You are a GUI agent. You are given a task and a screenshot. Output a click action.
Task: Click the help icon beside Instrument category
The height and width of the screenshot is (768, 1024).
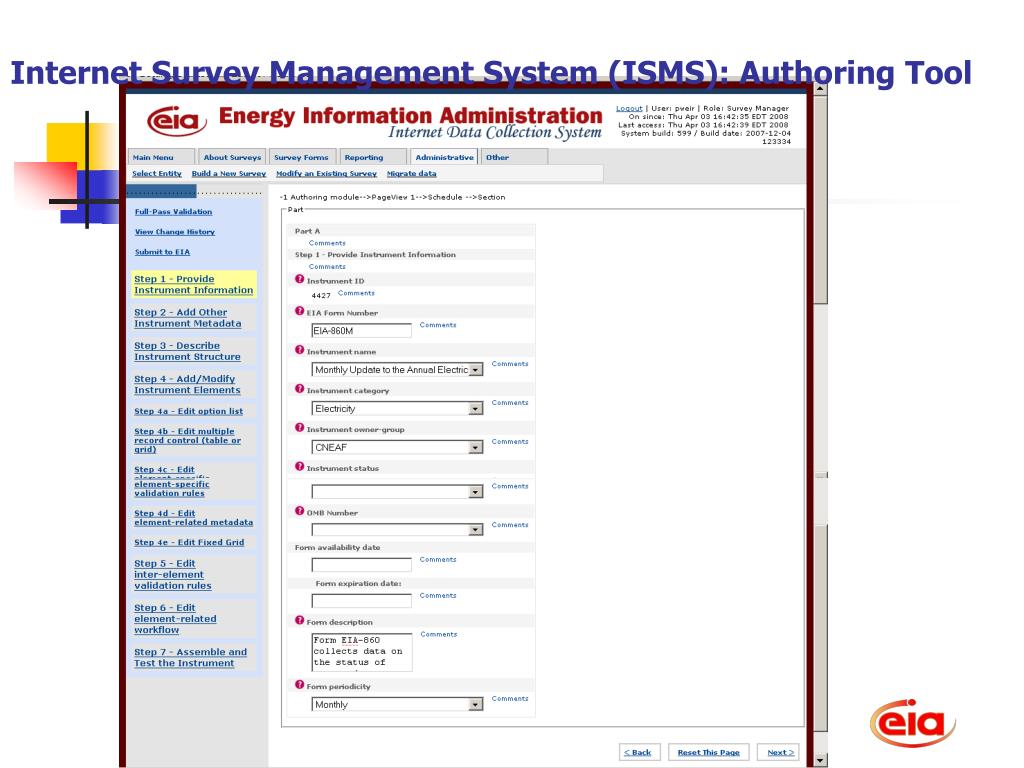click(300, 389)
